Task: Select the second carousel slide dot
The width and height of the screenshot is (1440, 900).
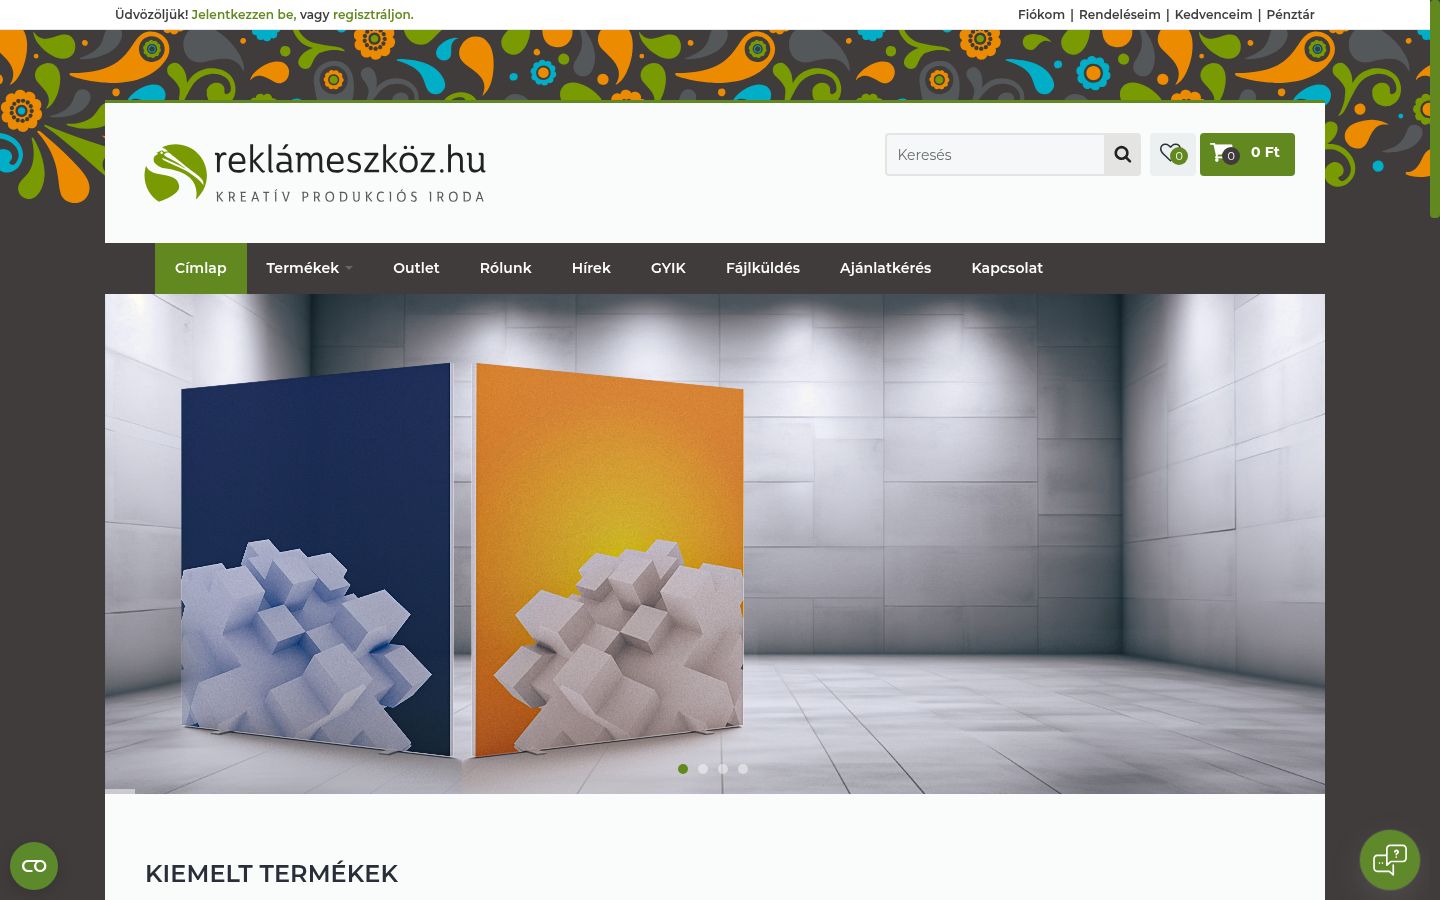Action: (x=703, y=769)
